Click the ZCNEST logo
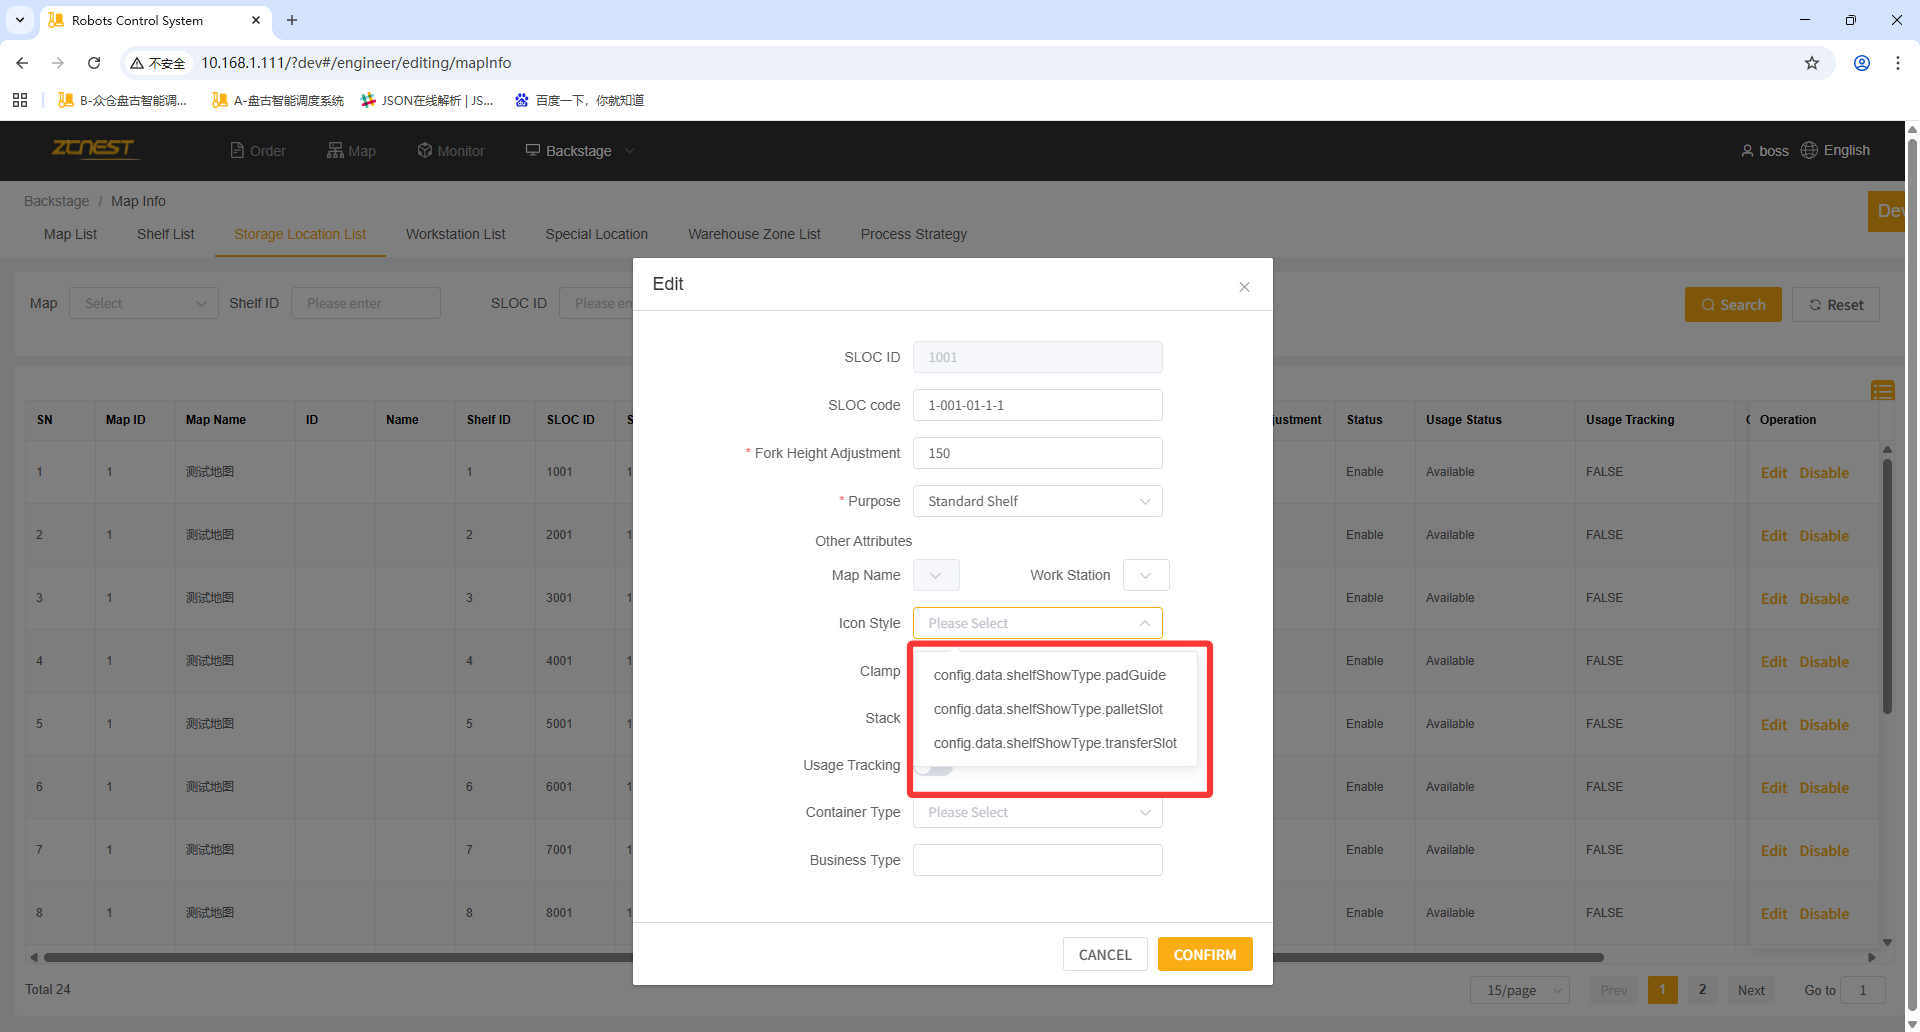This screenshot has height=1032, width=1920. [x=93, y=149]
